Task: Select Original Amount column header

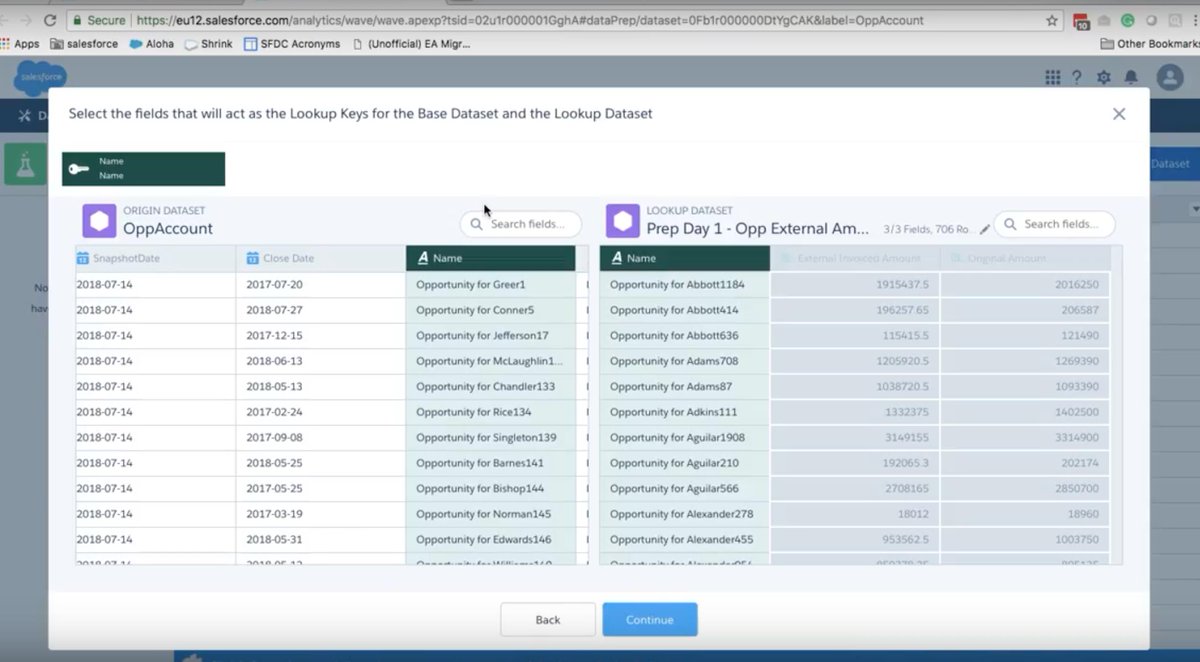Action: pyautogui.click(x=1025, y=258)
